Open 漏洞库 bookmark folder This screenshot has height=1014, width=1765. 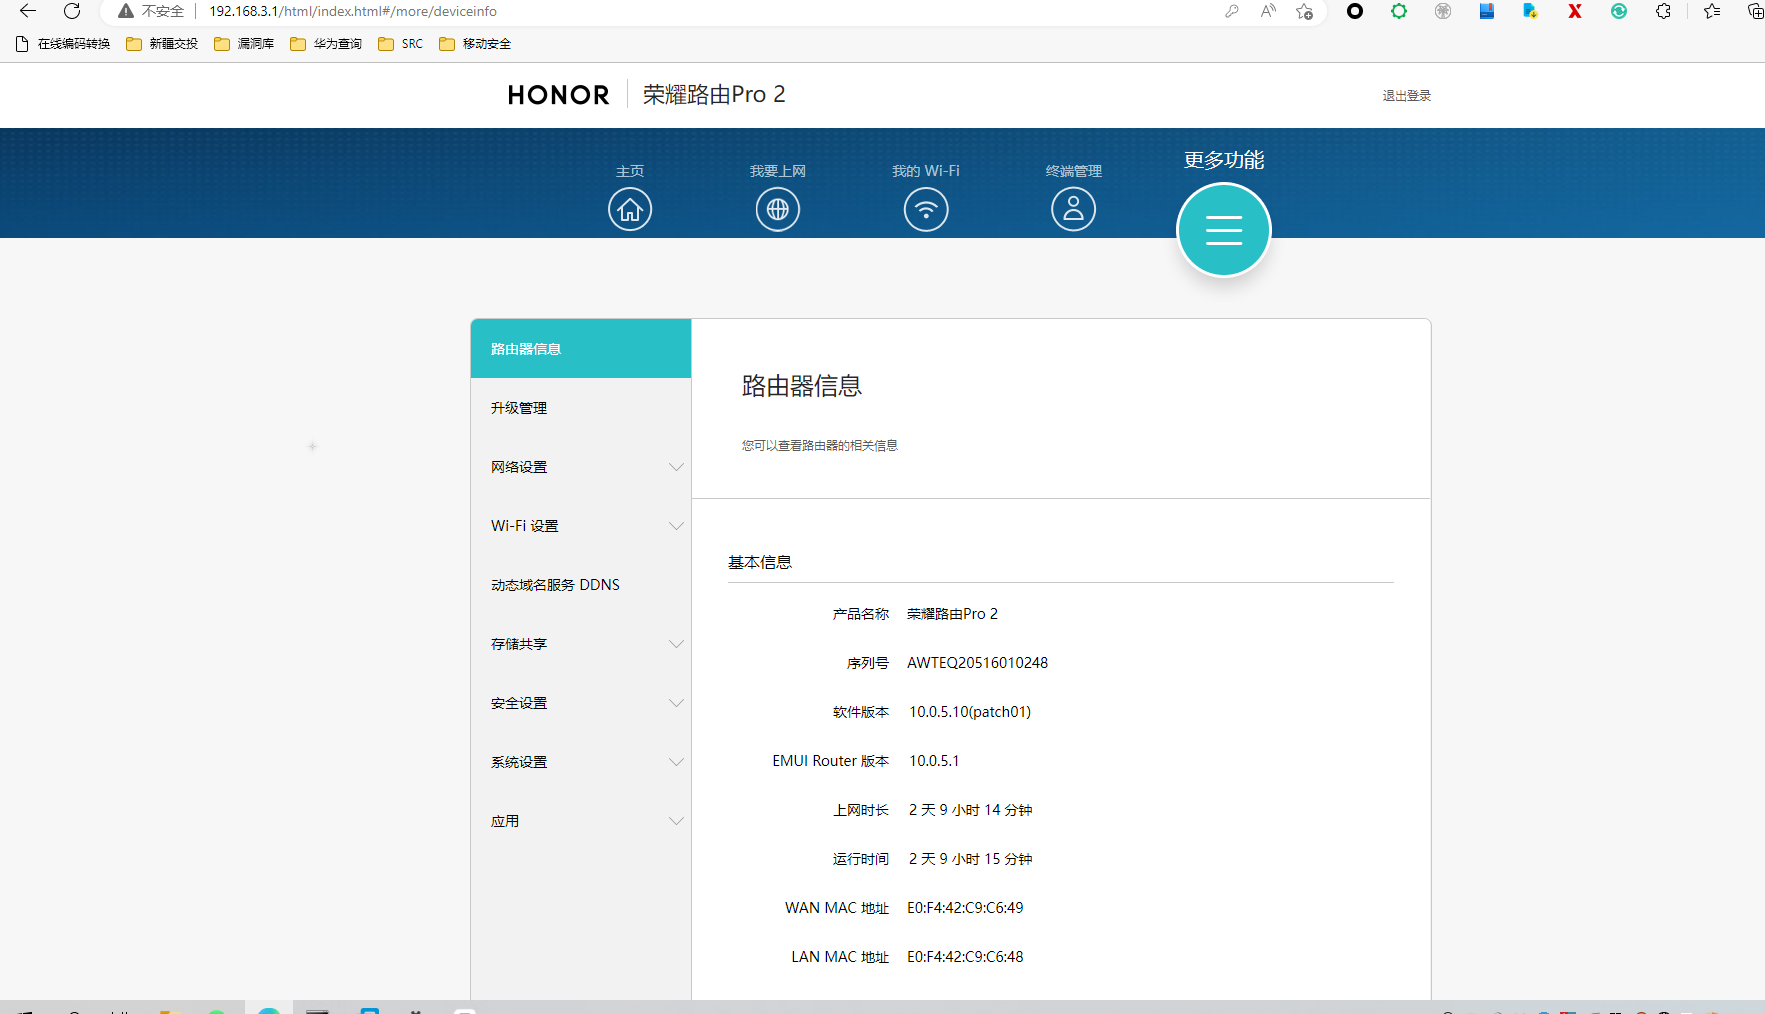[x=244, y=44]
